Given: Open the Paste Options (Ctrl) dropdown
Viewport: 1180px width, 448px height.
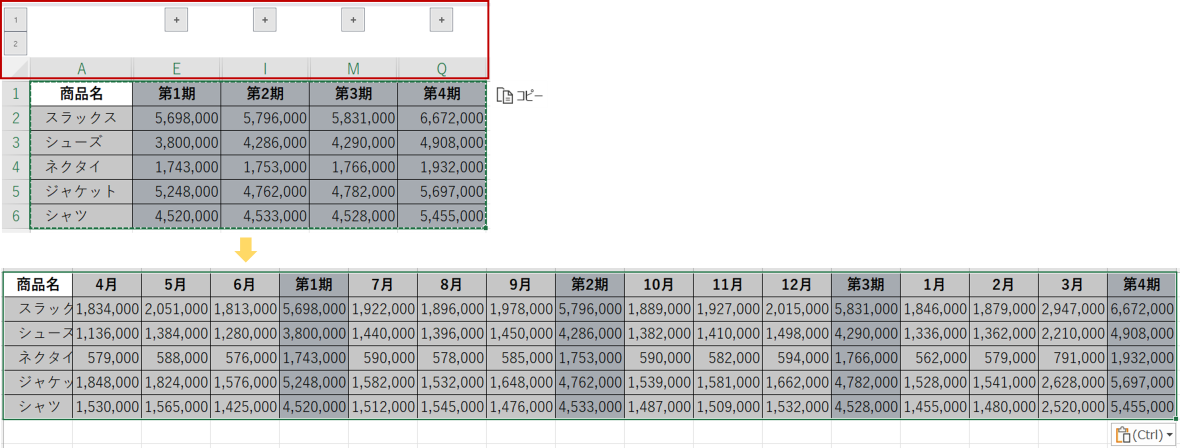Looking at the screenshot, I should point(1144,434).
